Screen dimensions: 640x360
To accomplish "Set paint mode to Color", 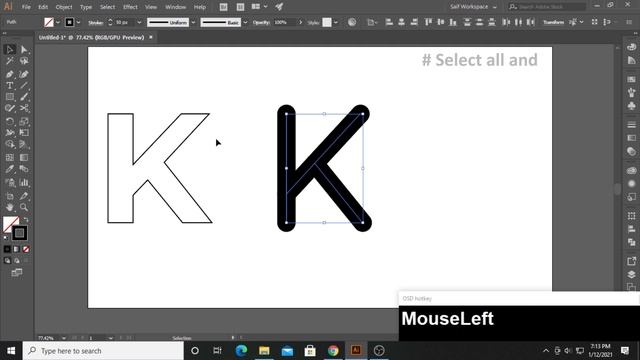I will 7,249.
